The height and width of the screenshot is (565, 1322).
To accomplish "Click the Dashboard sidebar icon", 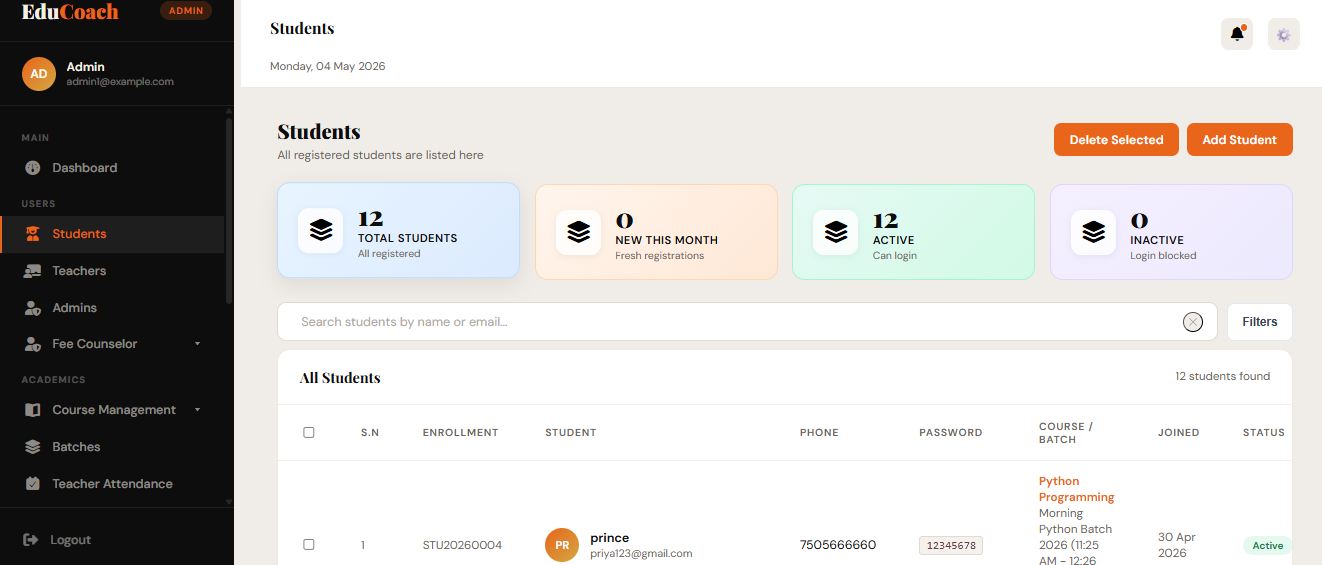I will coord(33,168).
